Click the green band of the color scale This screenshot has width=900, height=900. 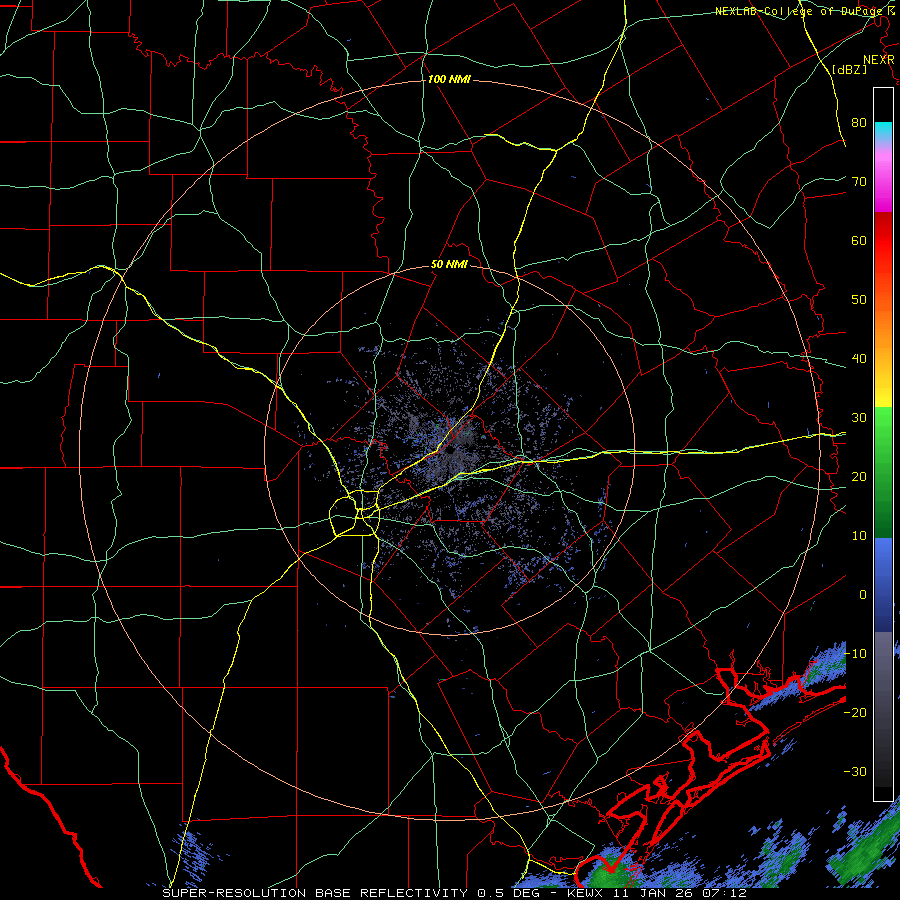pyautogui.click(x=883, y=472)
